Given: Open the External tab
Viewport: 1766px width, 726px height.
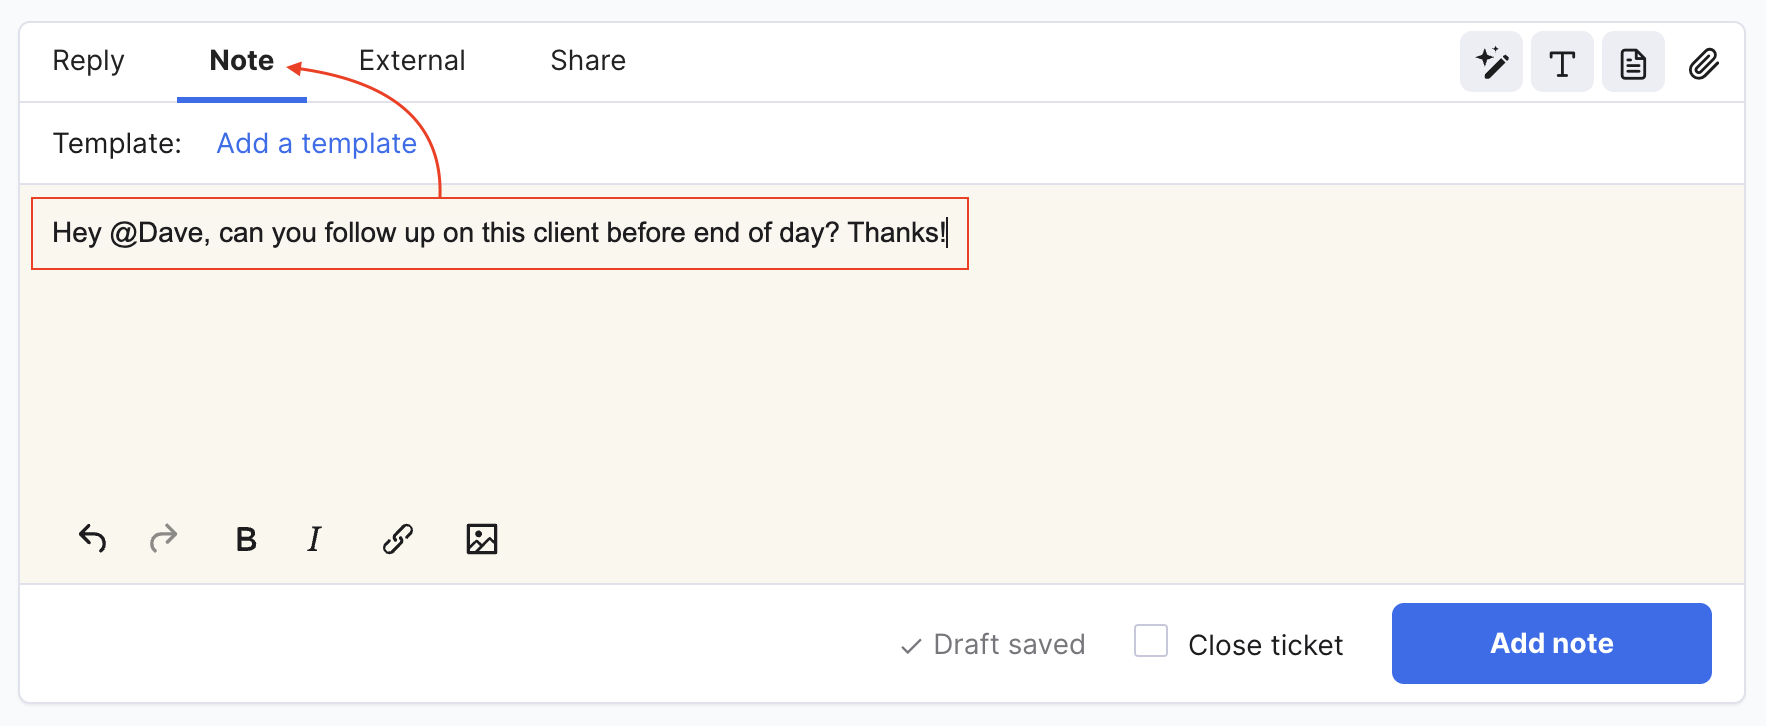Looking at the screenshot, I should [x=412, y=61].
